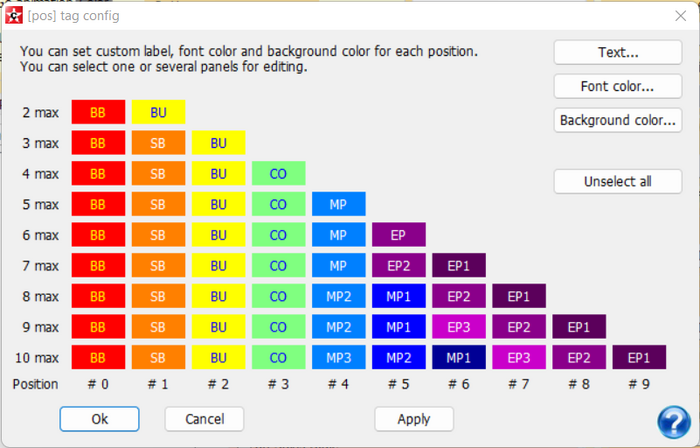Close the tag config dialog
This screenshot has height=448, width=700.
[x=680, y=16]
